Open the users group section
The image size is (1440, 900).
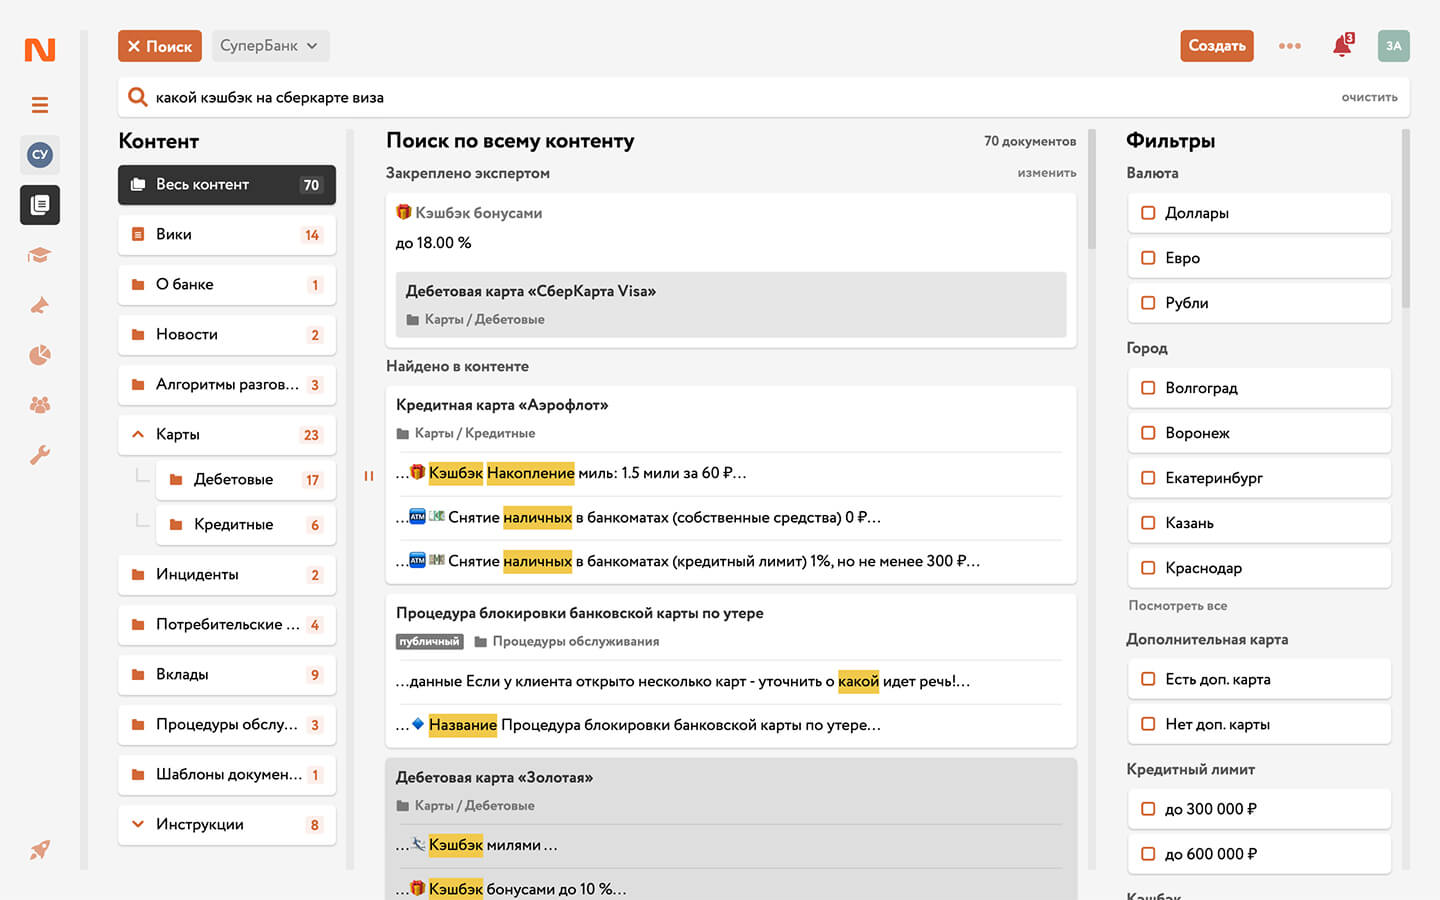[40, 405]
